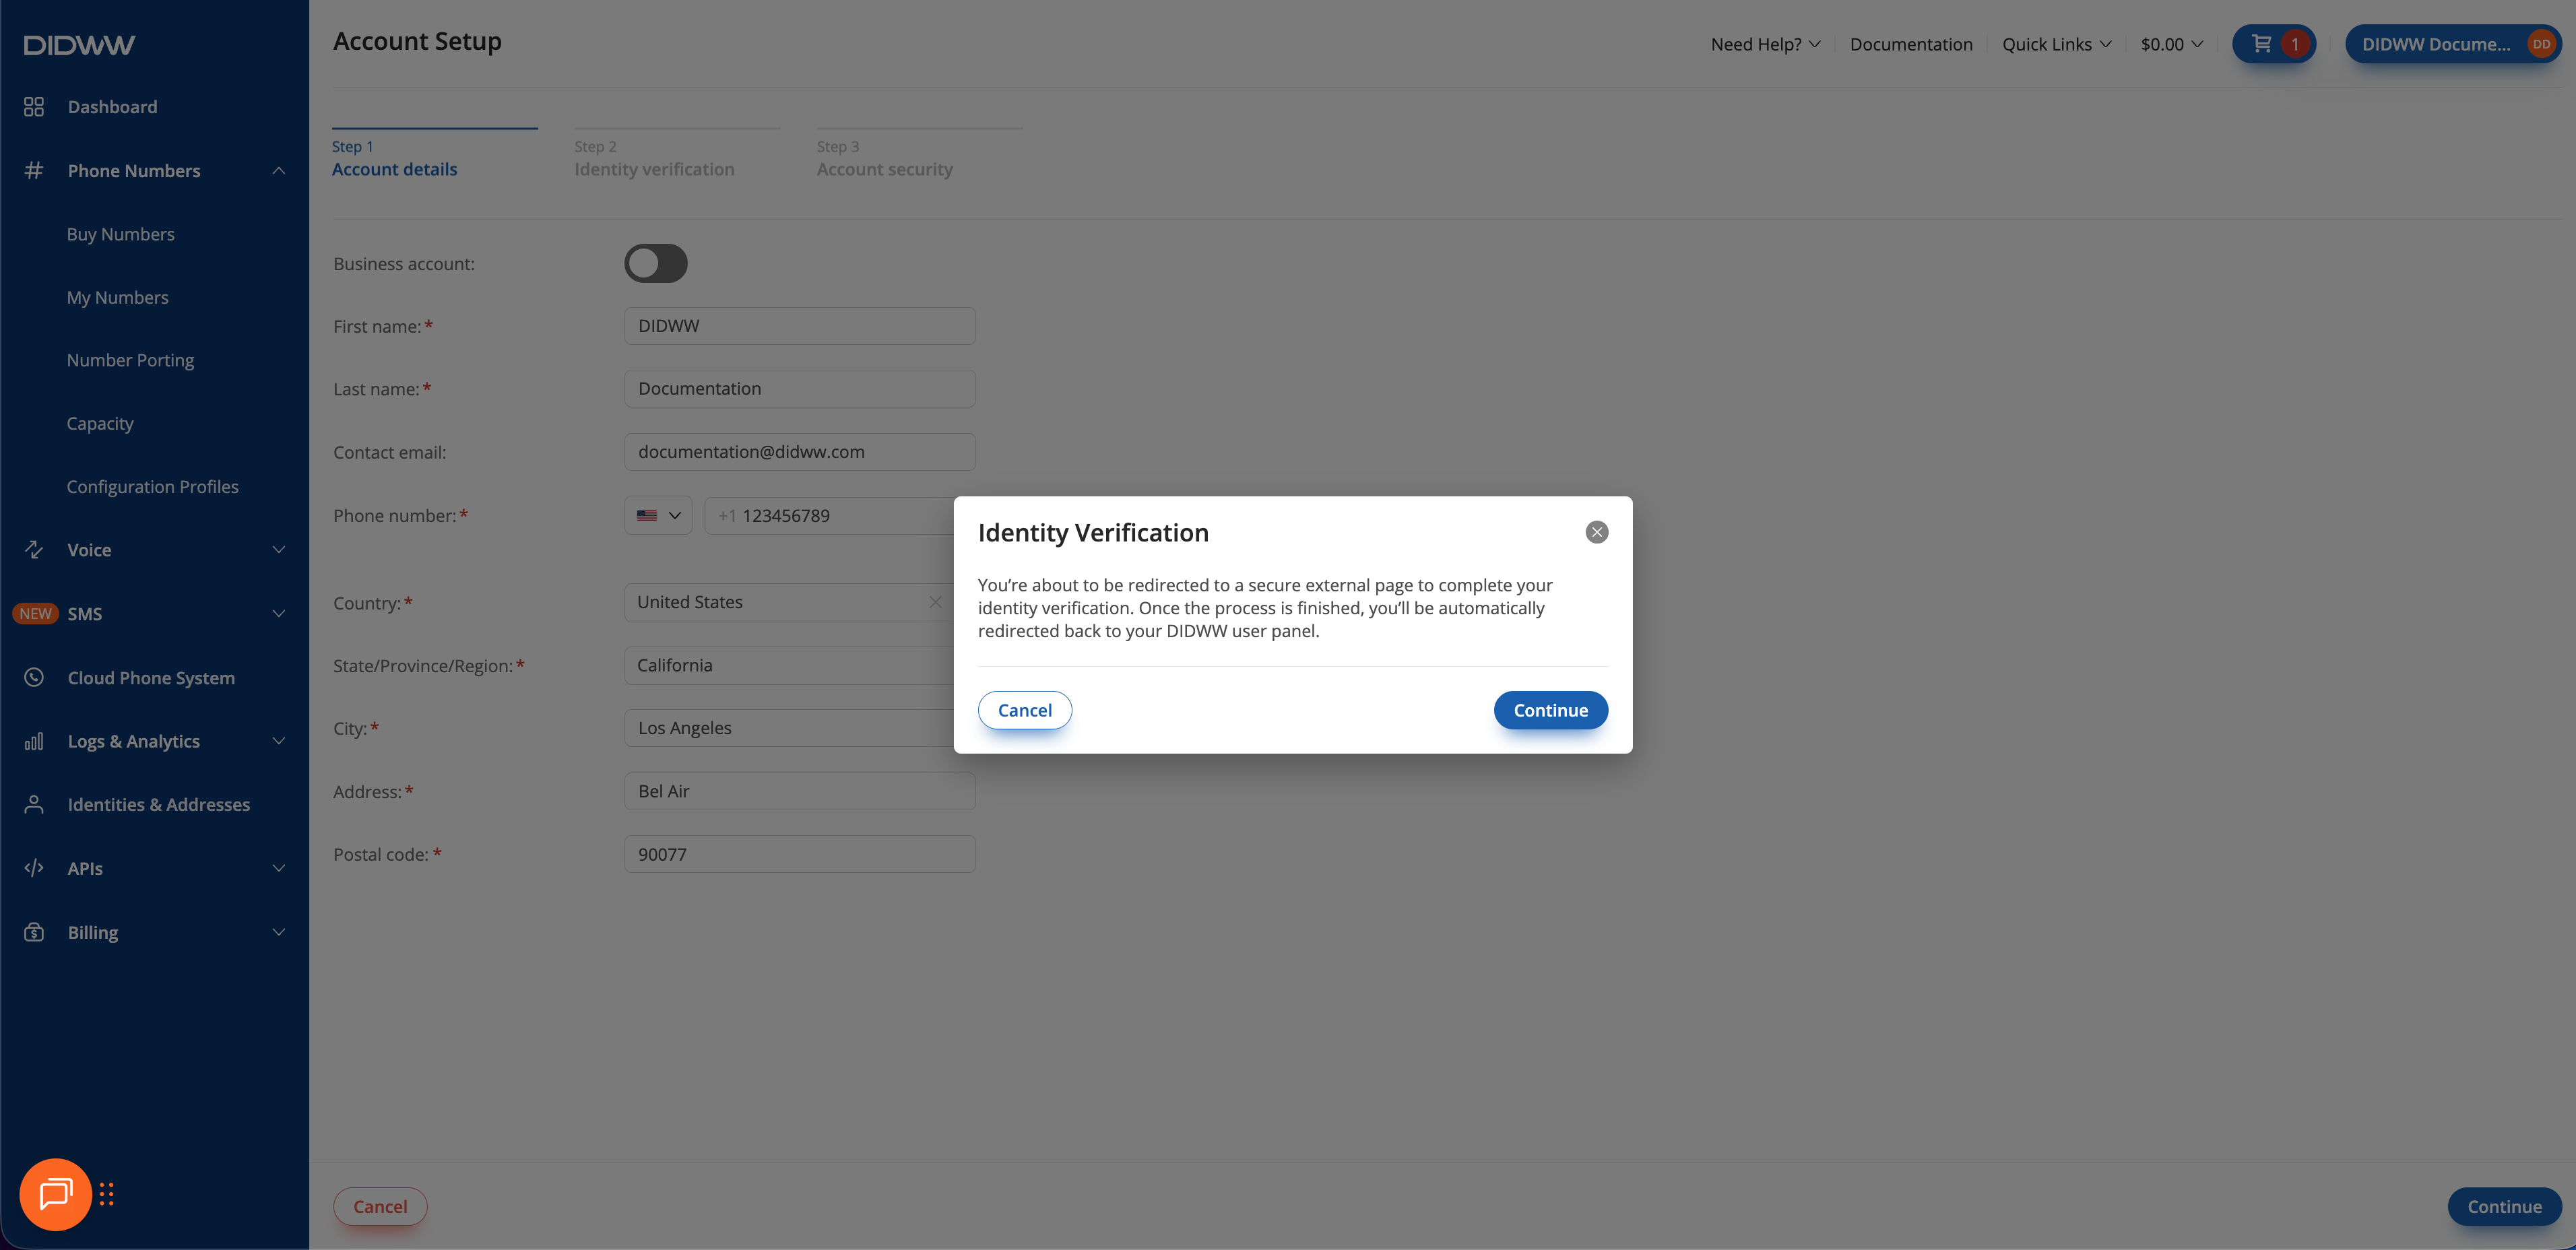Image resolution: width=2576 pixels, height=1250 pixels.
Task: Open the Need Help dropdown
Action: (x=1765, y=44)
